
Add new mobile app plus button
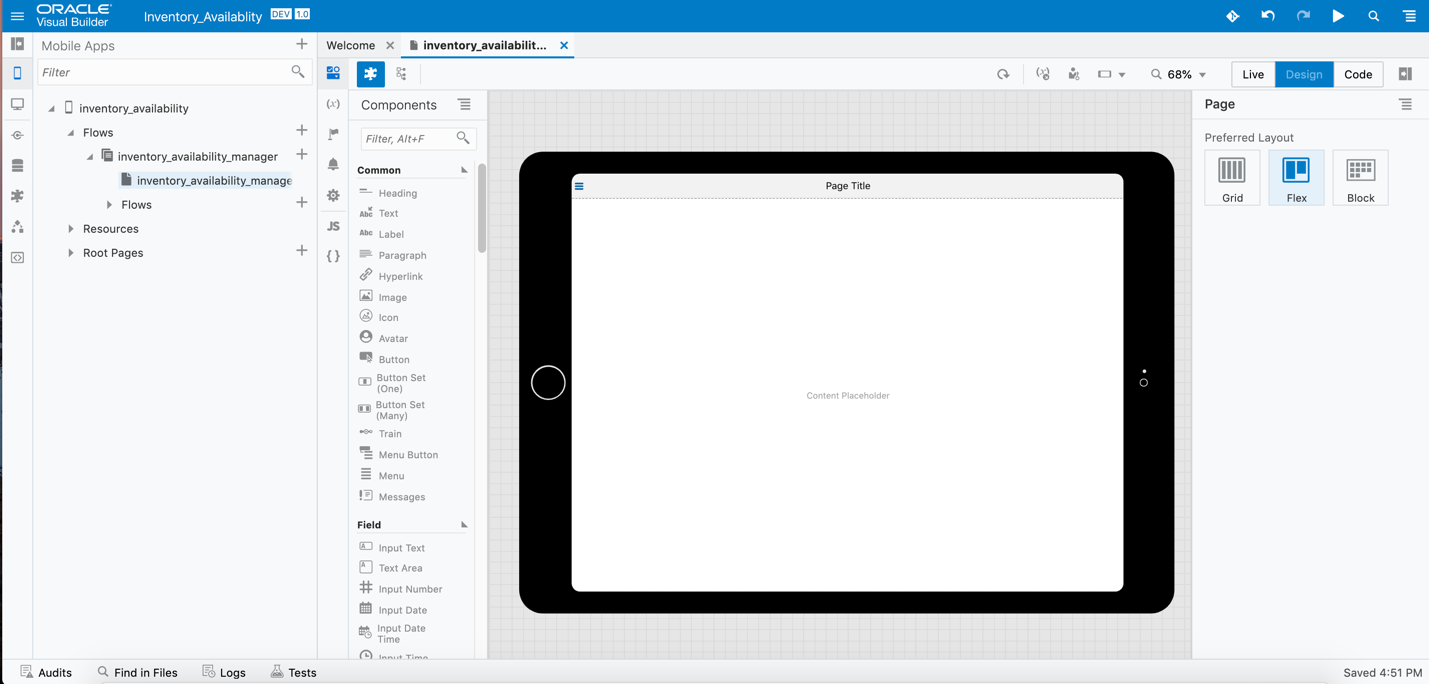point(301,44)
